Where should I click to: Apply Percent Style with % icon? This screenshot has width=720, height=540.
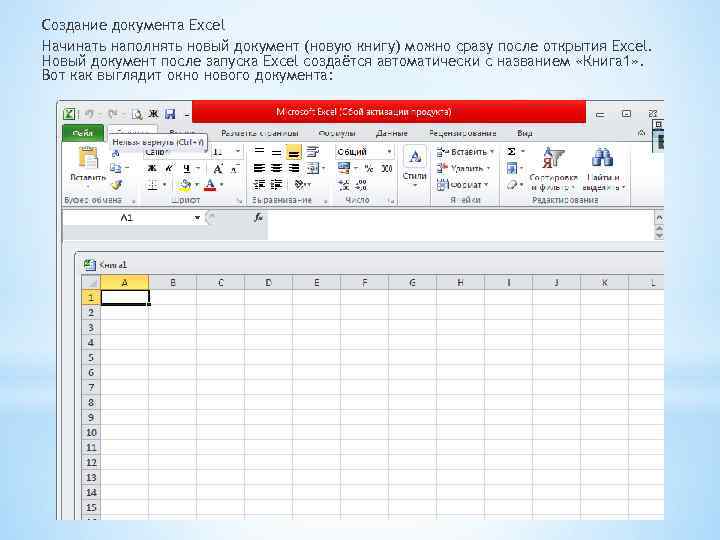point(369,169)
